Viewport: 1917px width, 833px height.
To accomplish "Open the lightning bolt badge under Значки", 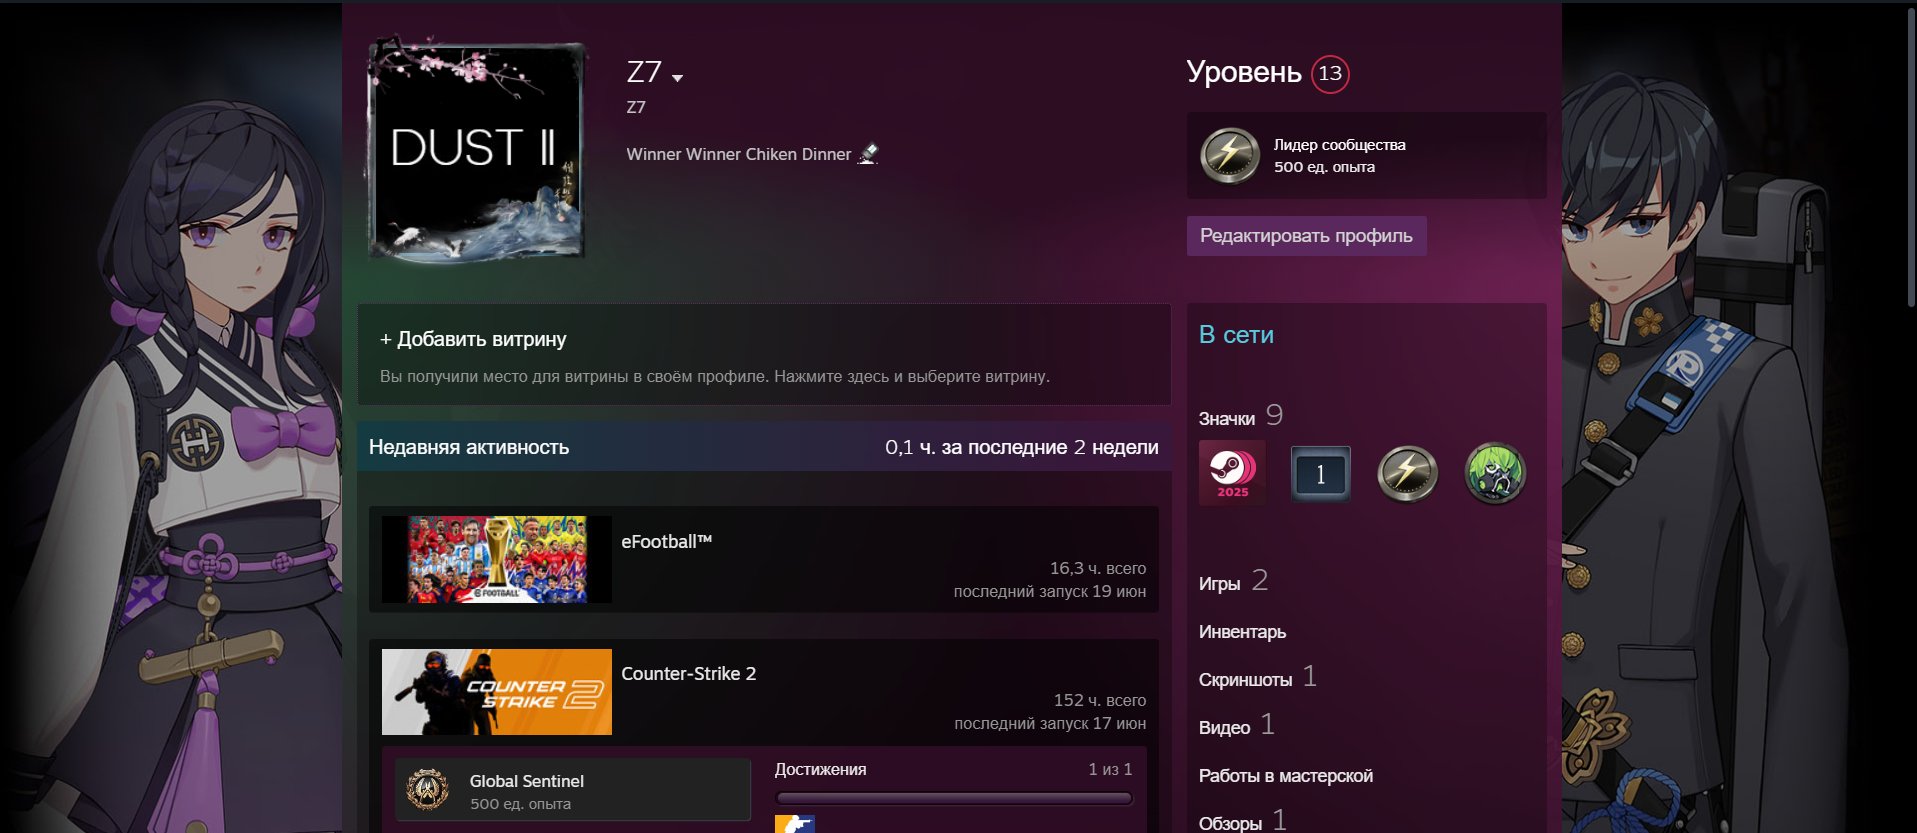I will pos(1407,474).
